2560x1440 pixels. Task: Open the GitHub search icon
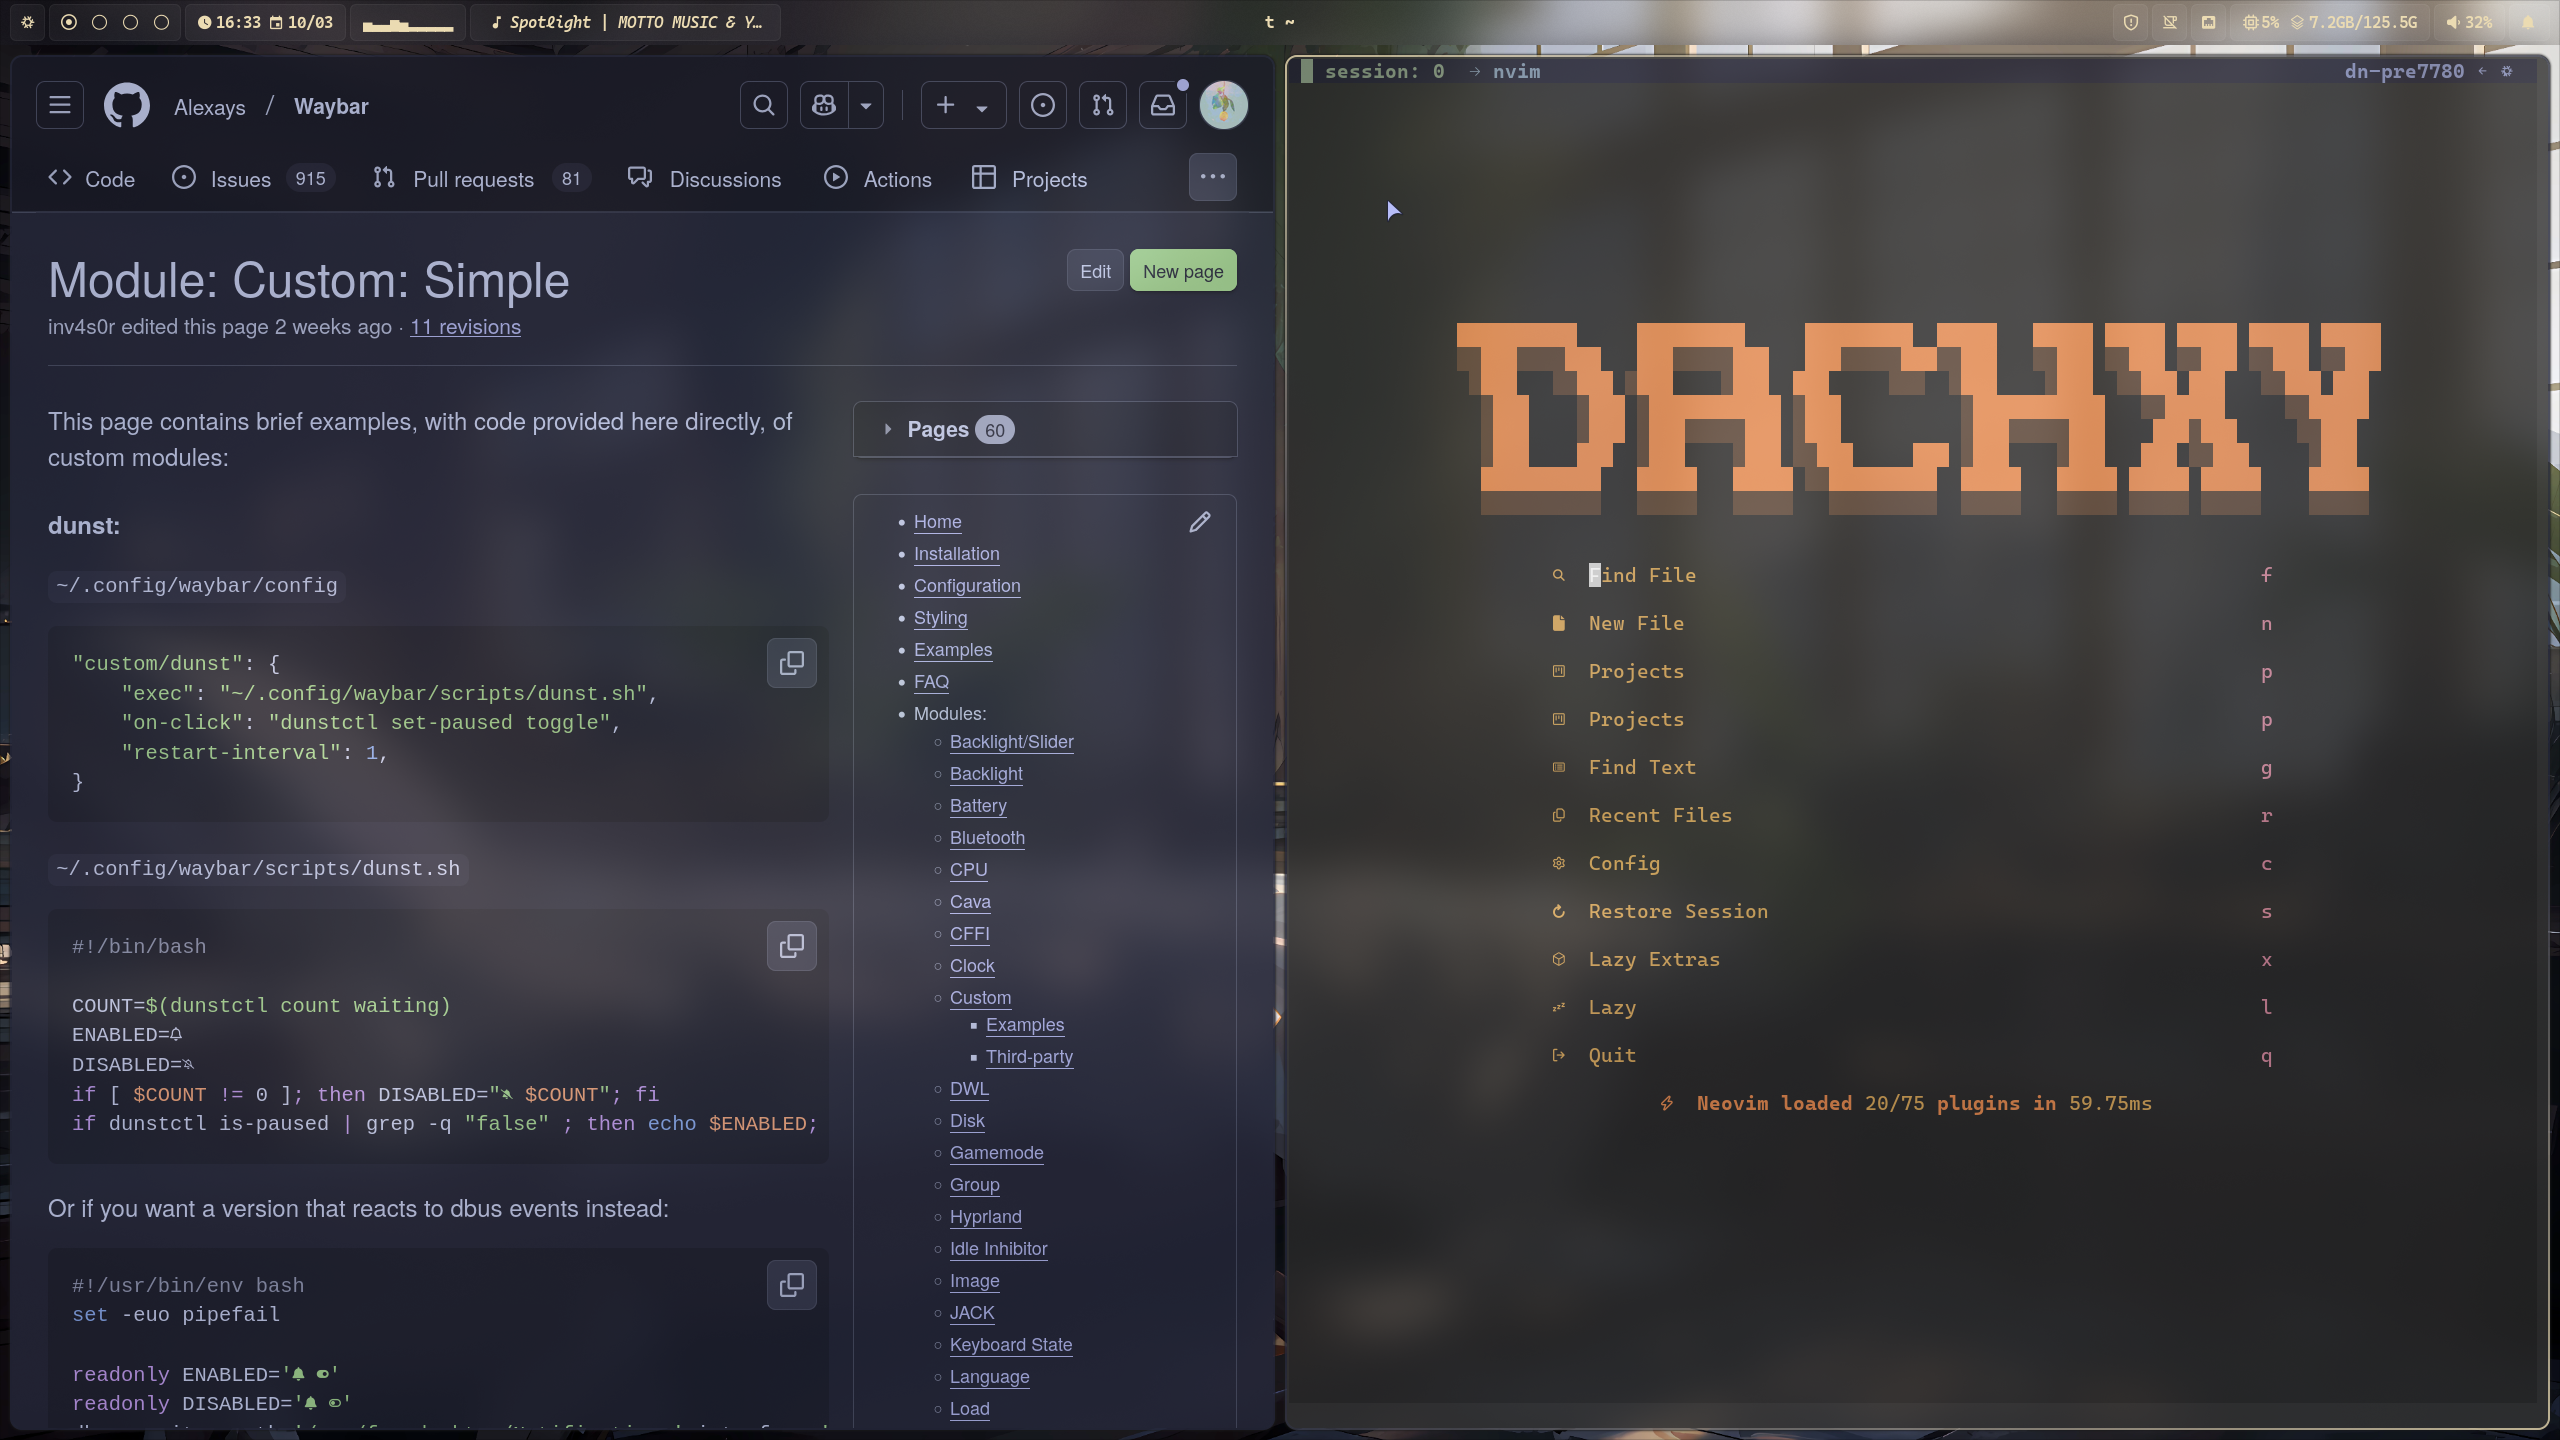pos(763,106)
